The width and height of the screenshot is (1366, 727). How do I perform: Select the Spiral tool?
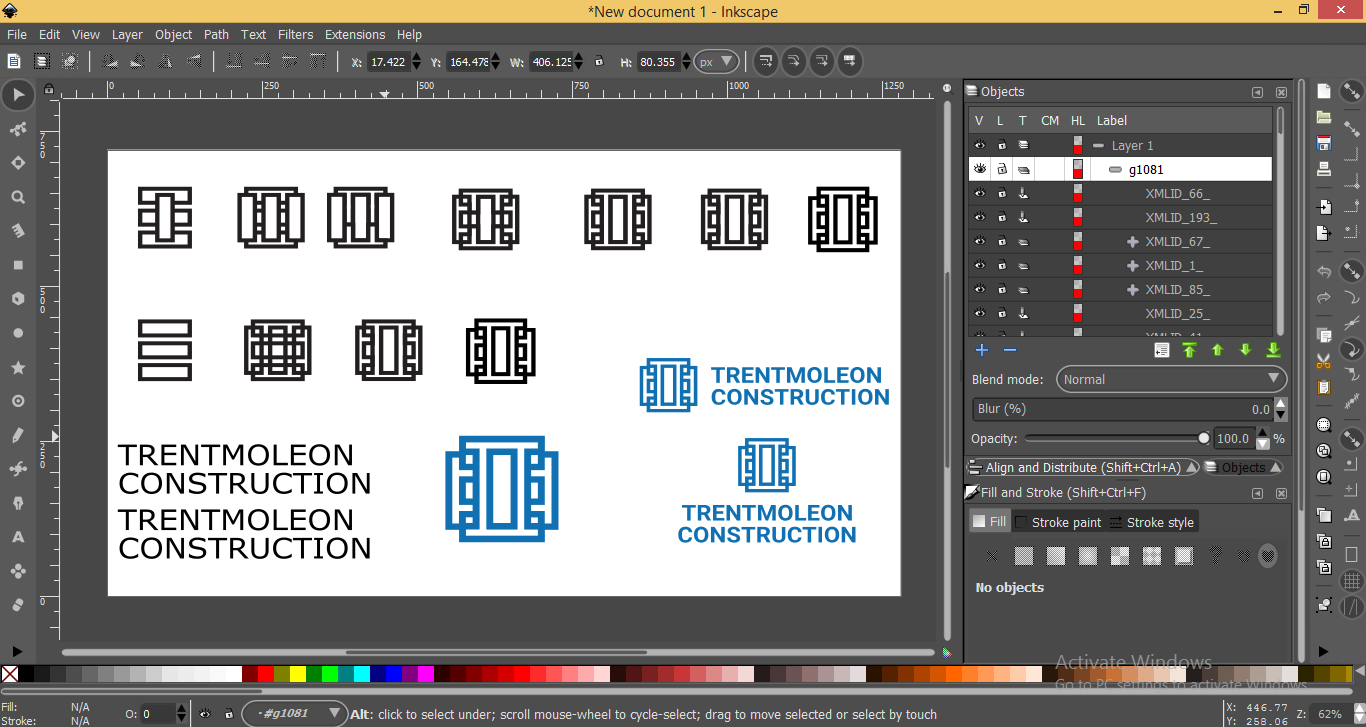17,401
